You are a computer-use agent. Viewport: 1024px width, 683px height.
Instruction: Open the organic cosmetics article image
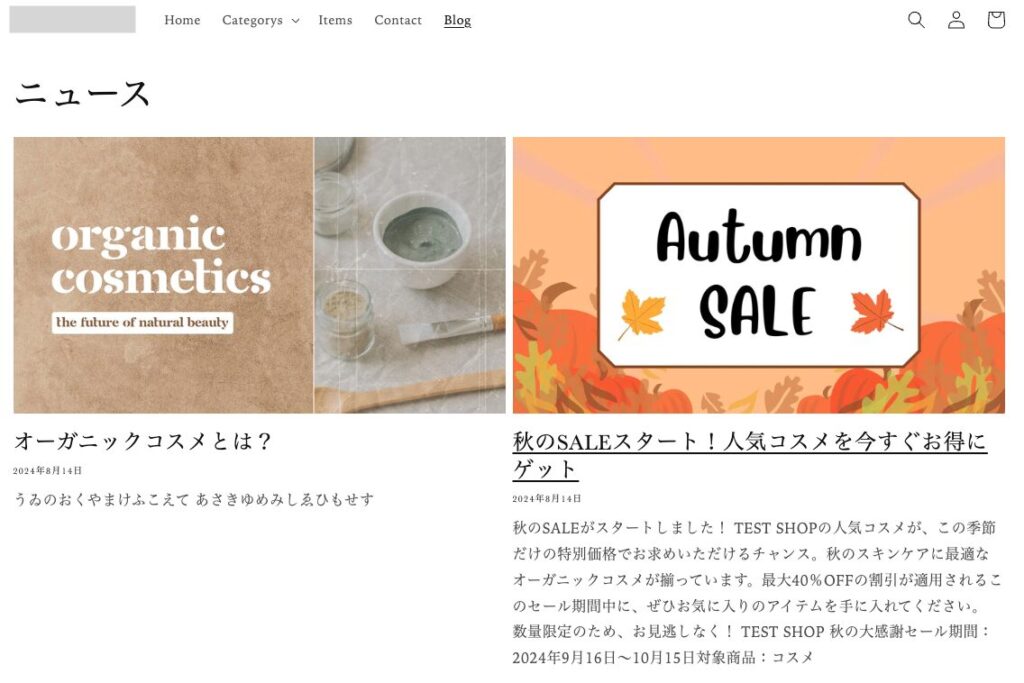[x=259, y=275]
